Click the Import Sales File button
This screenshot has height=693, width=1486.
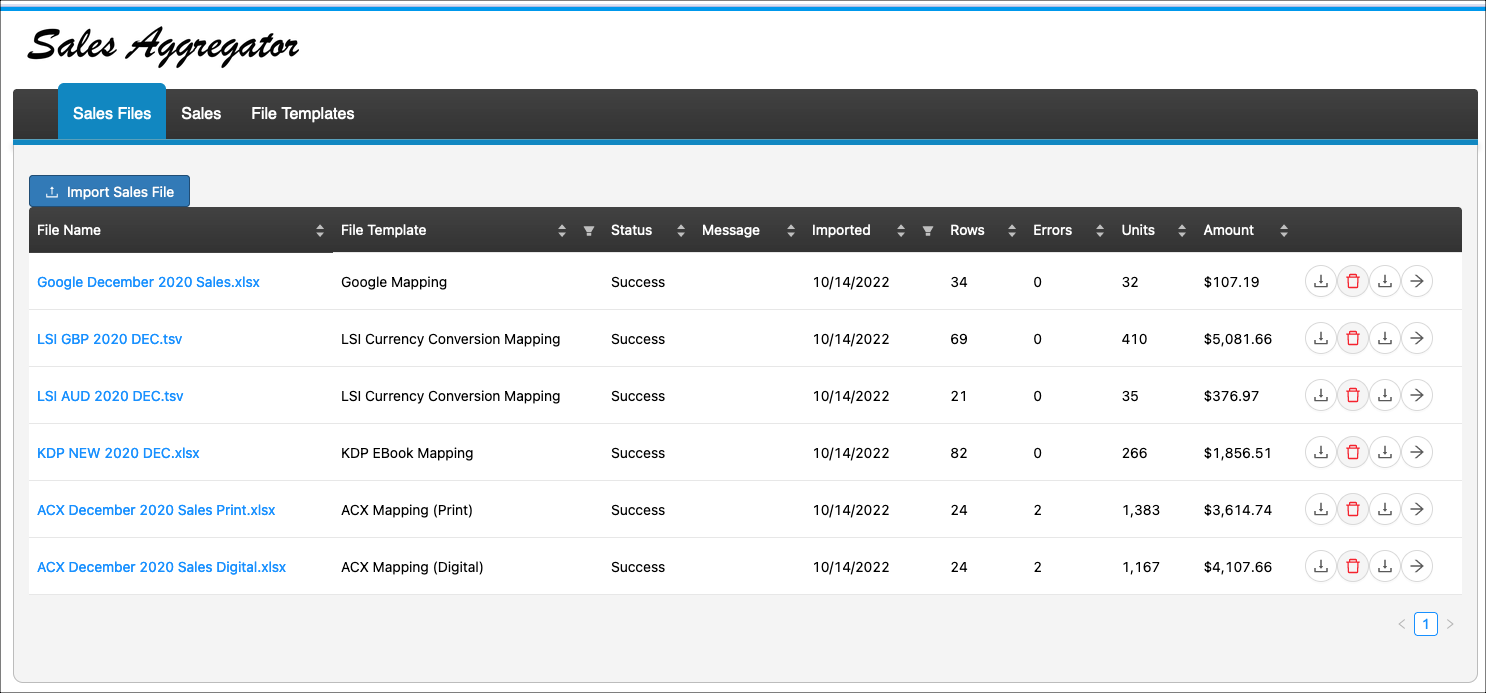(109, 192)
